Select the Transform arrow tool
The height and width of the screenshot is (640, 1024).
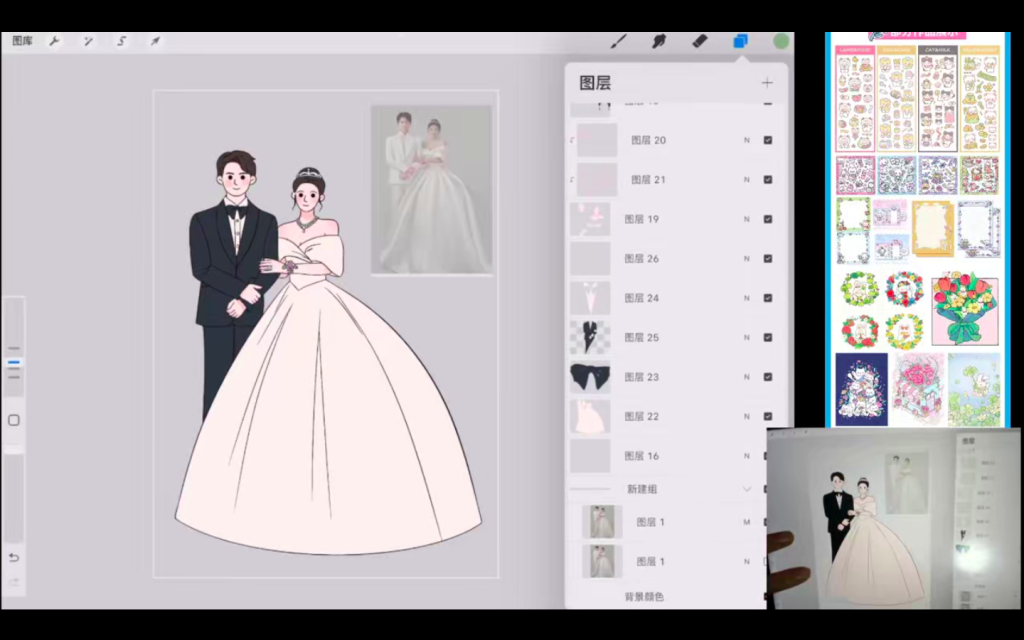[x=155, y=41]
